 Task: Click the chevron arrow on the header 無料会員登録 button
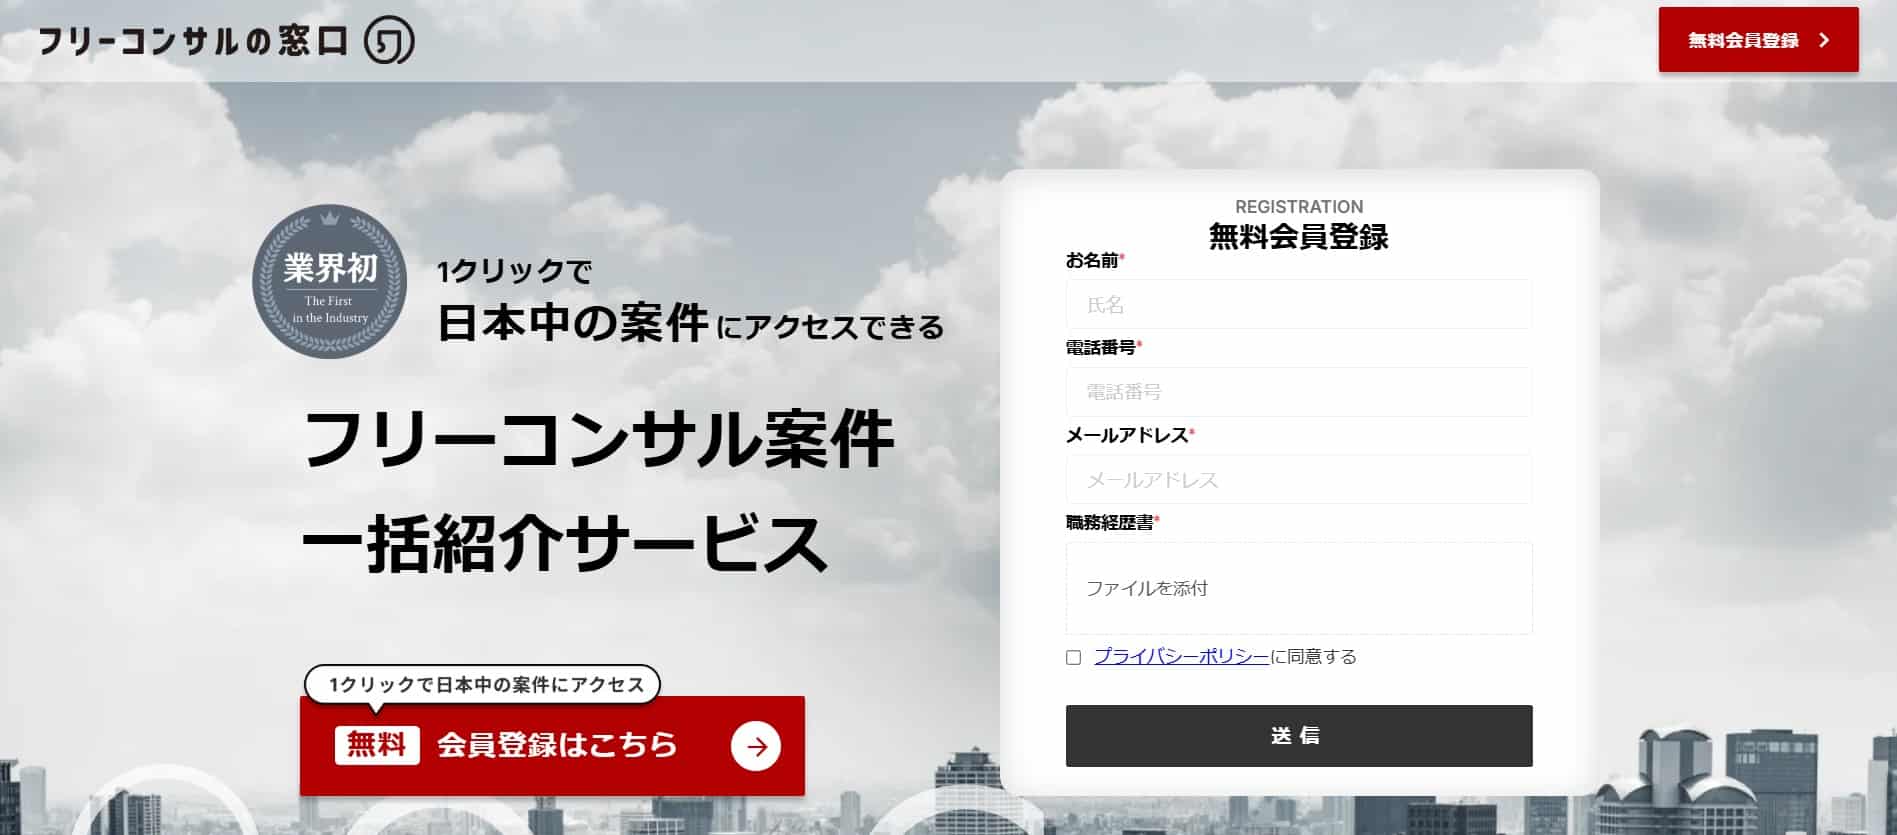[1824, 40]
